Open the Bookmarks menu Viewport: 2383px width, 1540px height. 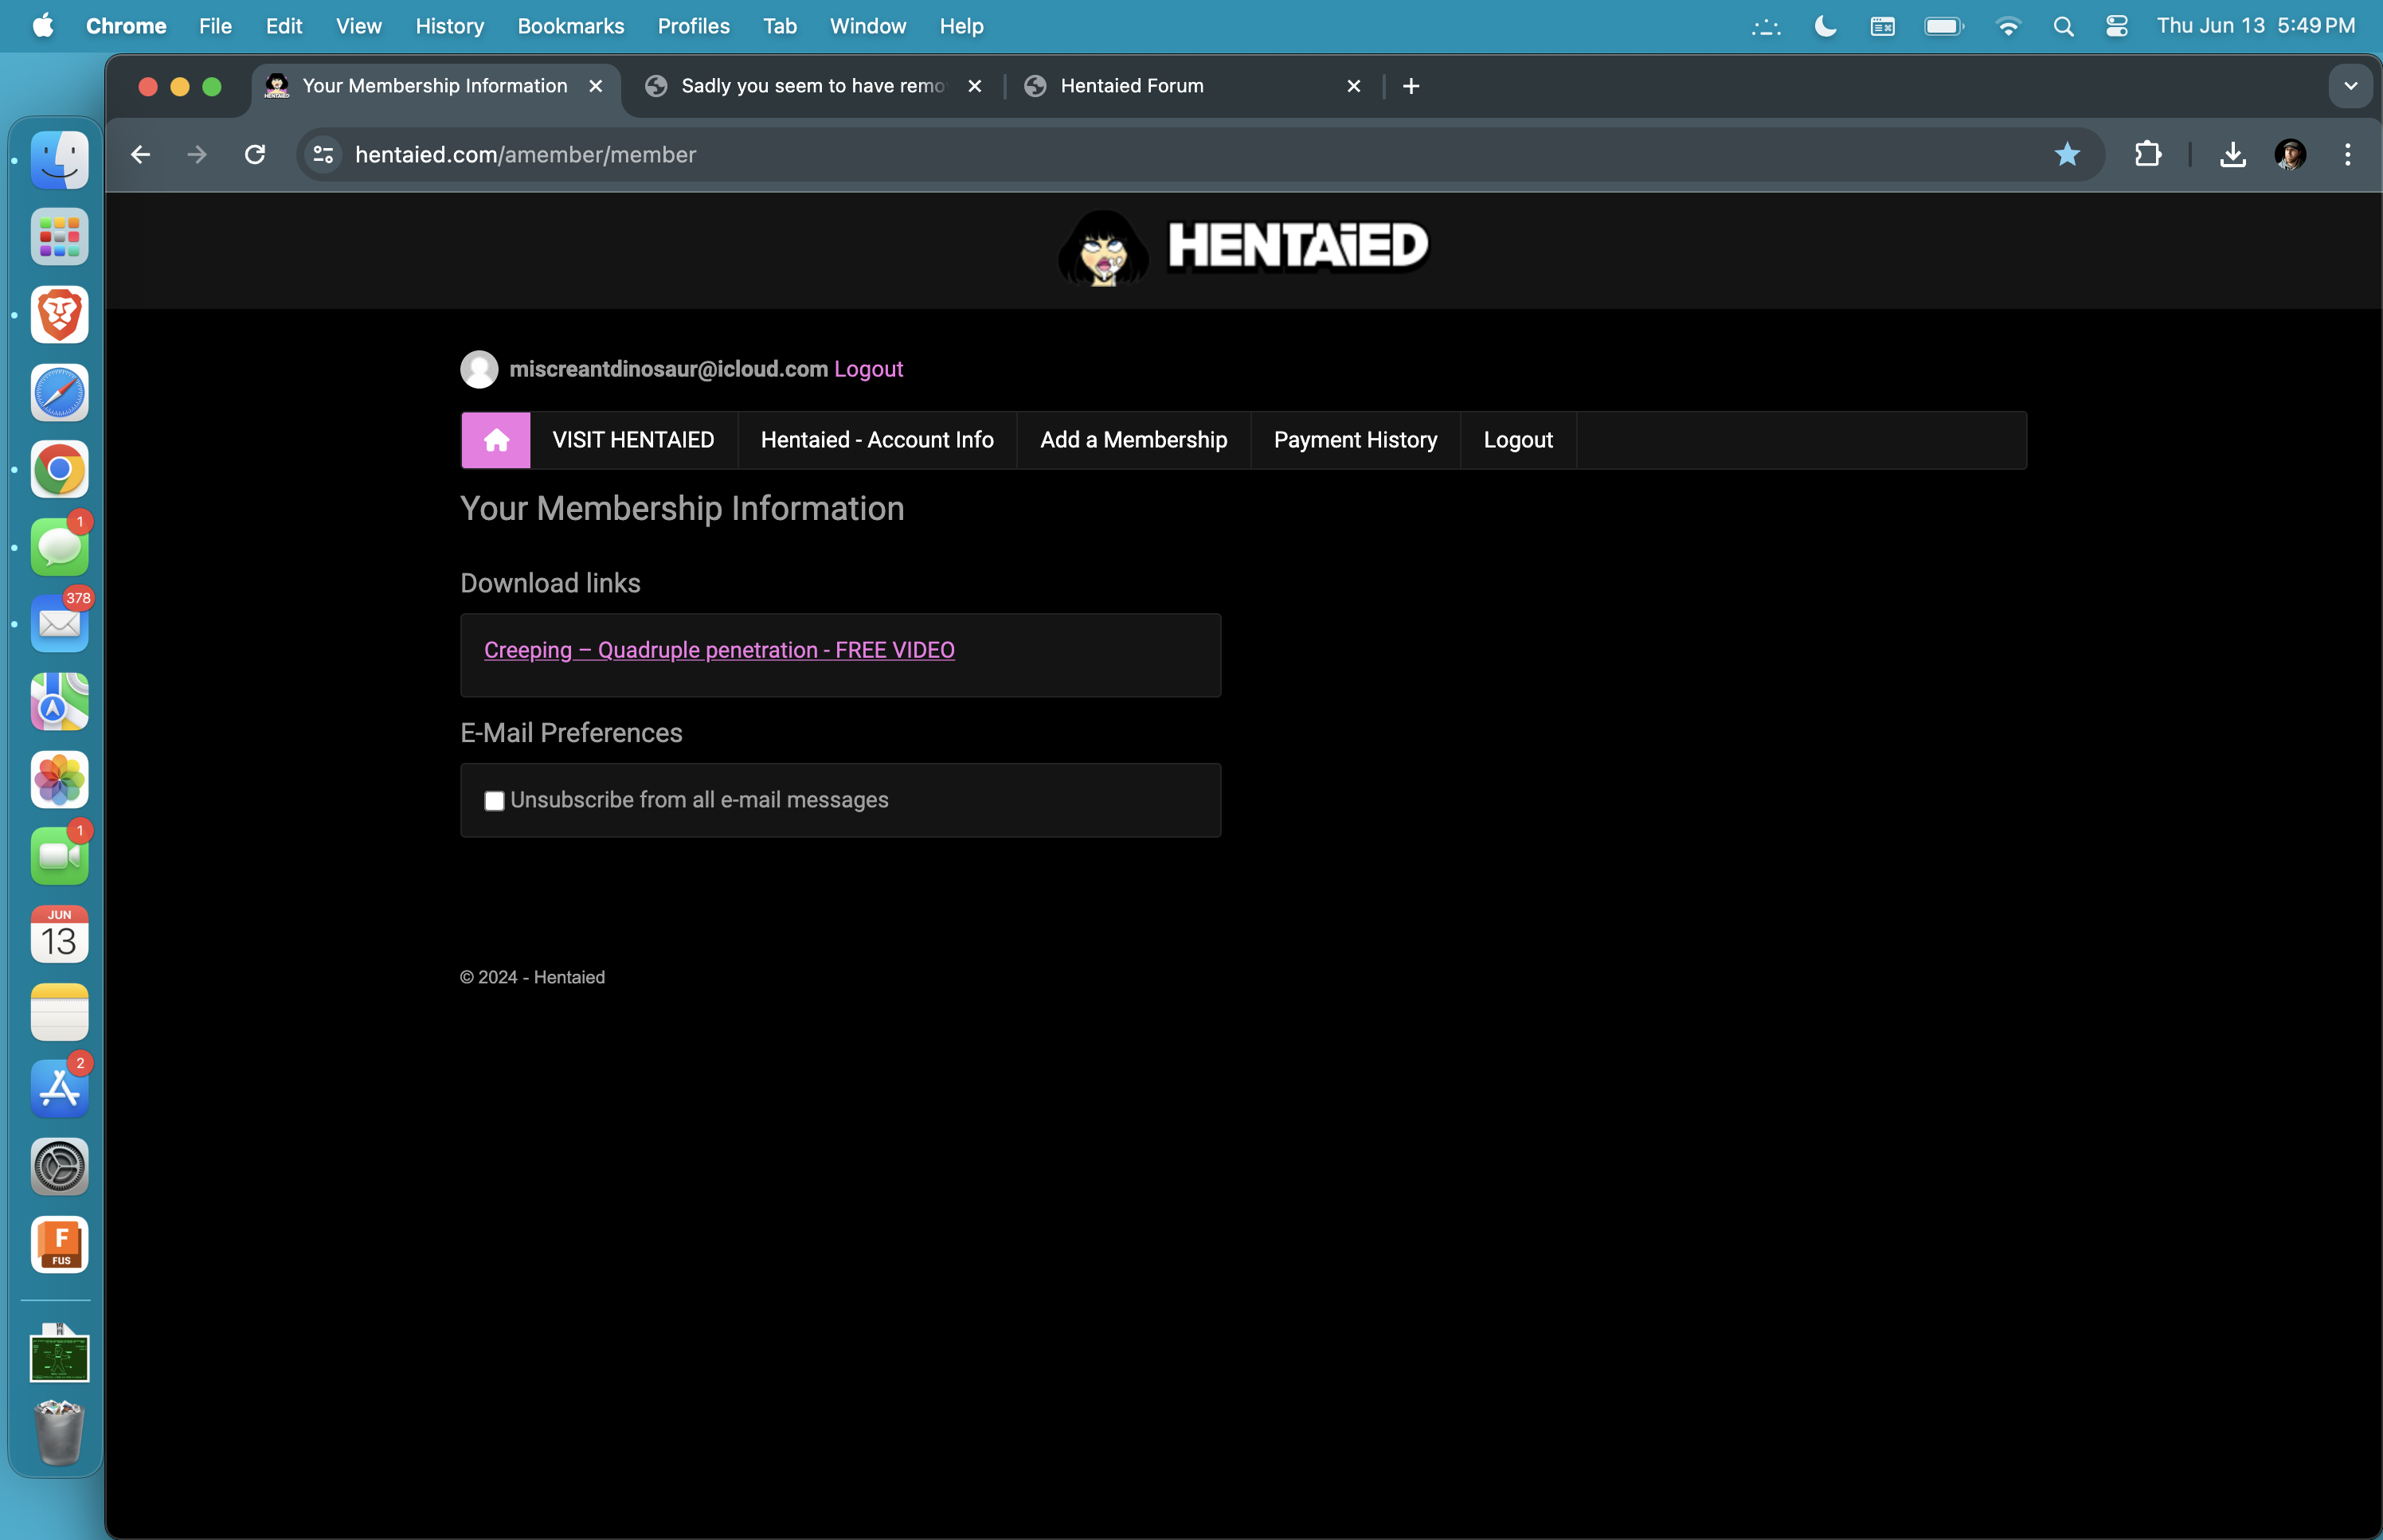click(570, 26)
